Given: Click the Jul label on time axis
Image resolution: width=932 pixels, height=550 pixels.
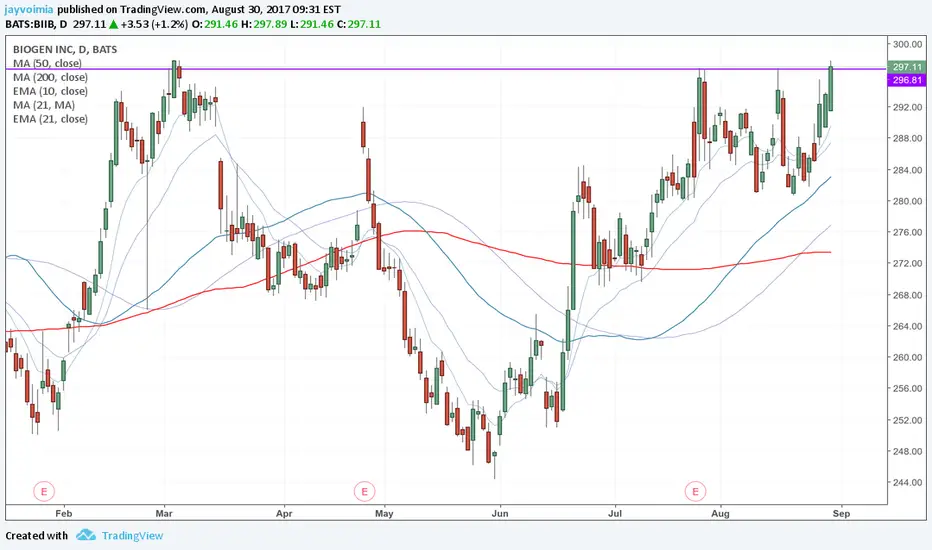Looking at the screenshot, I should tap(615, 513).
